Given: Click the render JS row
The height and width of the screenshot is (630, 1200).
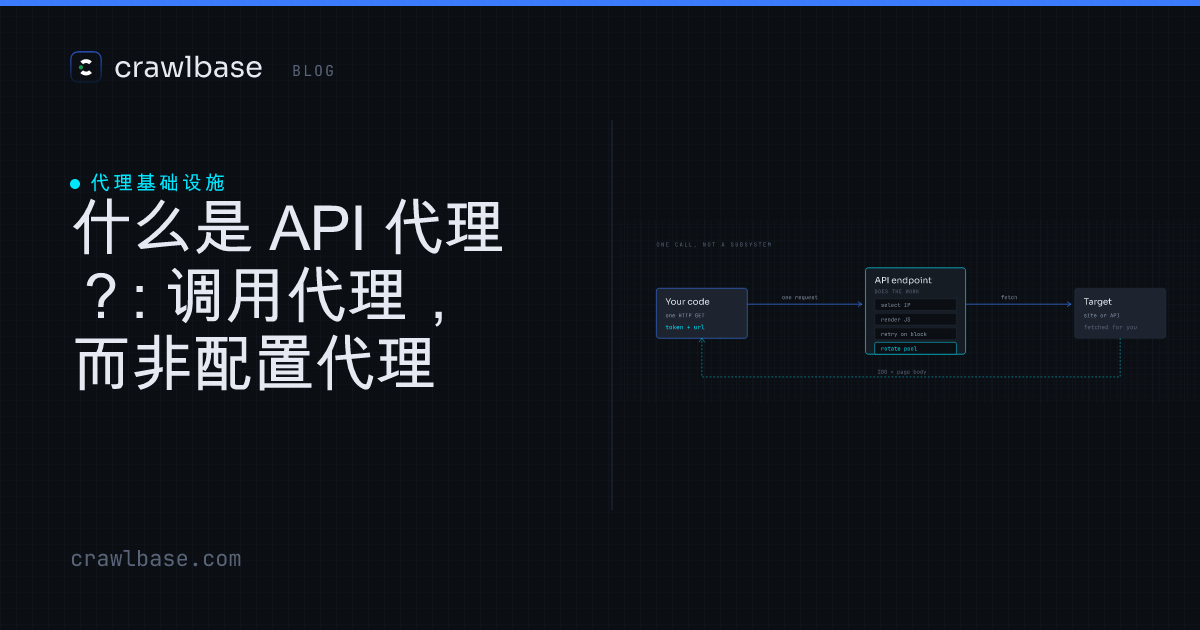Looking at the screenshot, I should (915, 319).
